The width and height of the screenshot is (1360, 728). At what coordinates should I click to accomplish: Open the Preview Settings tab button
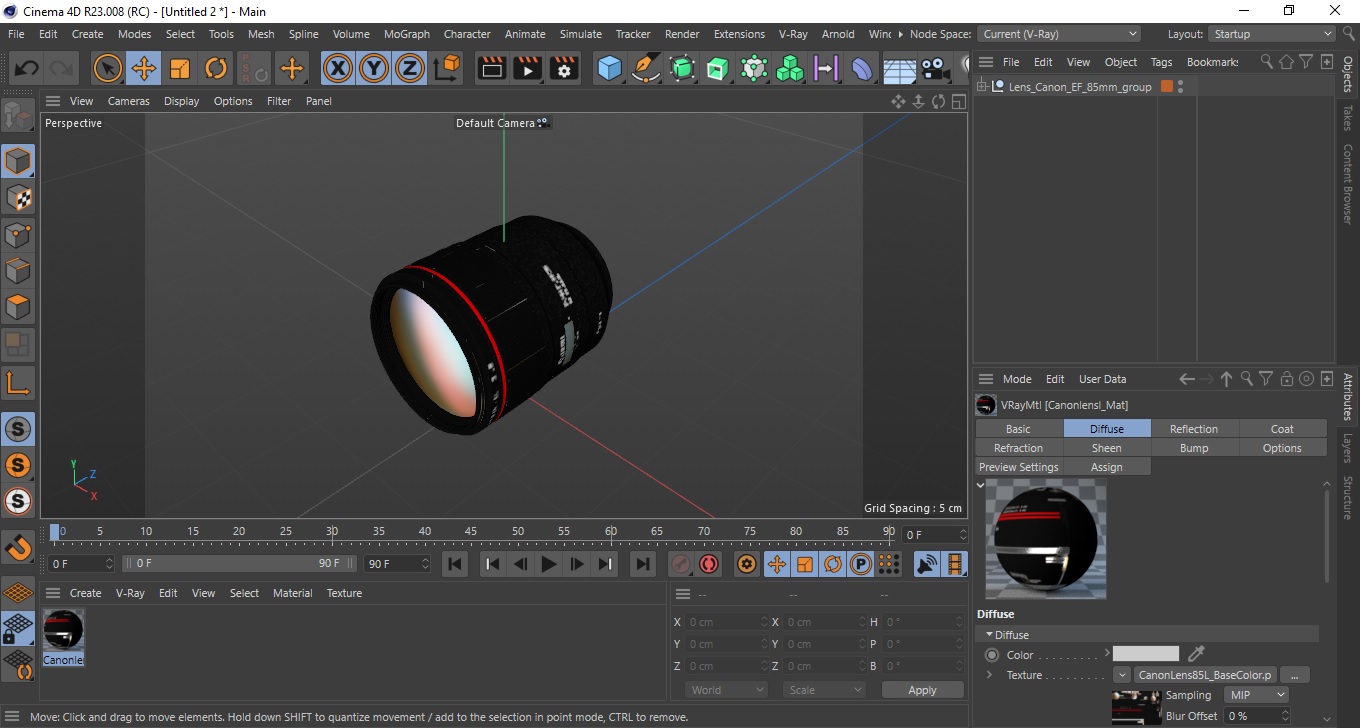[x=1018, y=467]
